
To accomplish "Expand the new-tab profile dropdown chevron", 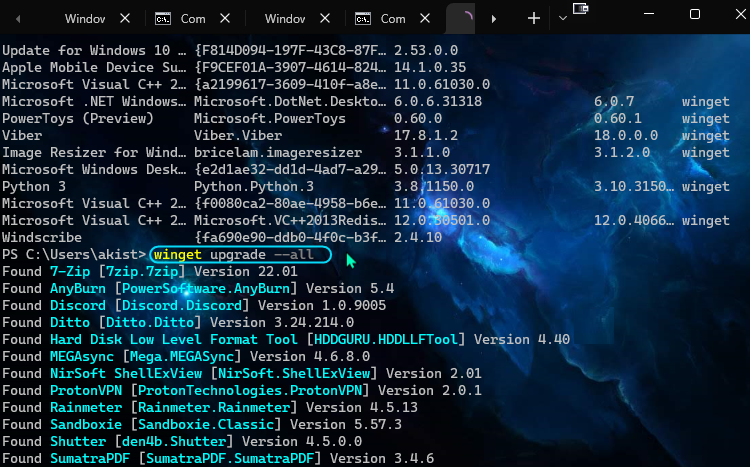I will (x=562, y=19).
